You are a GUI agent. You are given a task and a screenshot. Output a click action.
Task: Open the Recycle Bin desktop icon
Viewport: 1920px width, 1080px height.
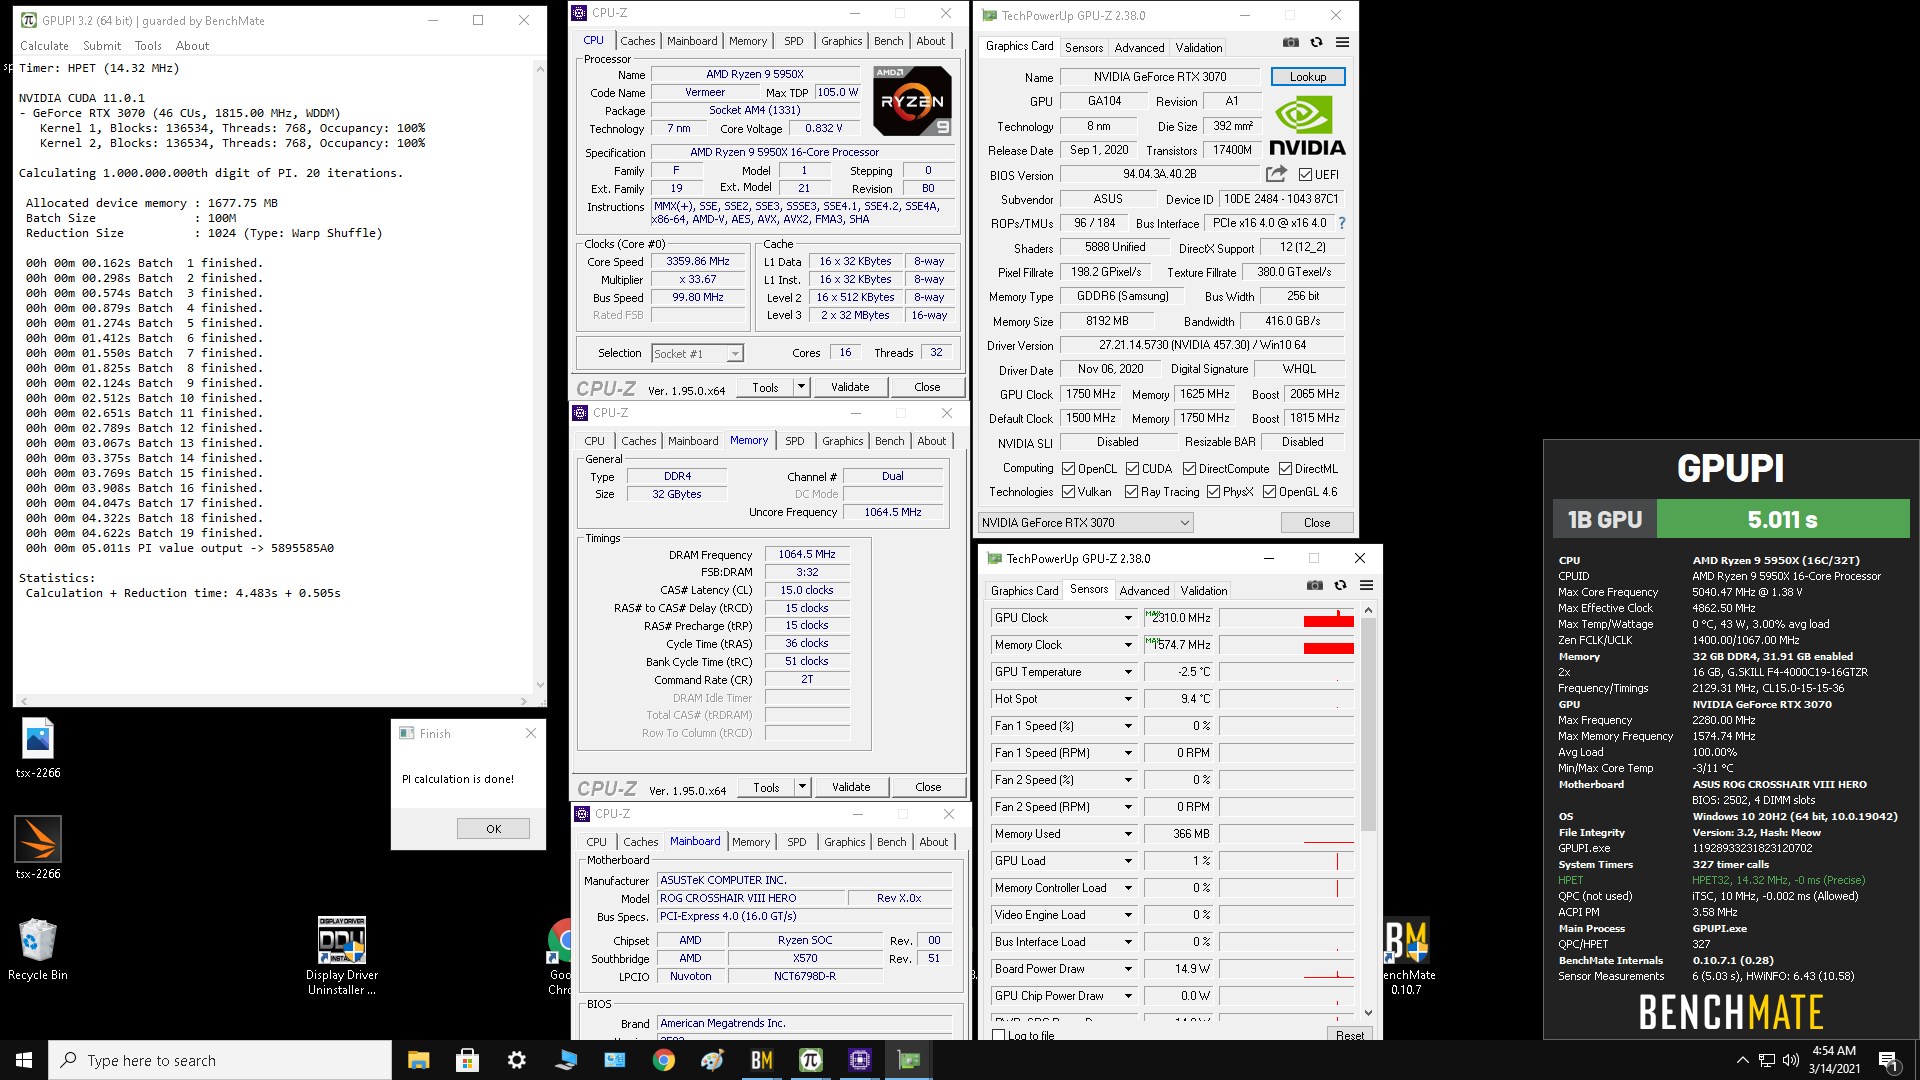[x=38, y=949]
